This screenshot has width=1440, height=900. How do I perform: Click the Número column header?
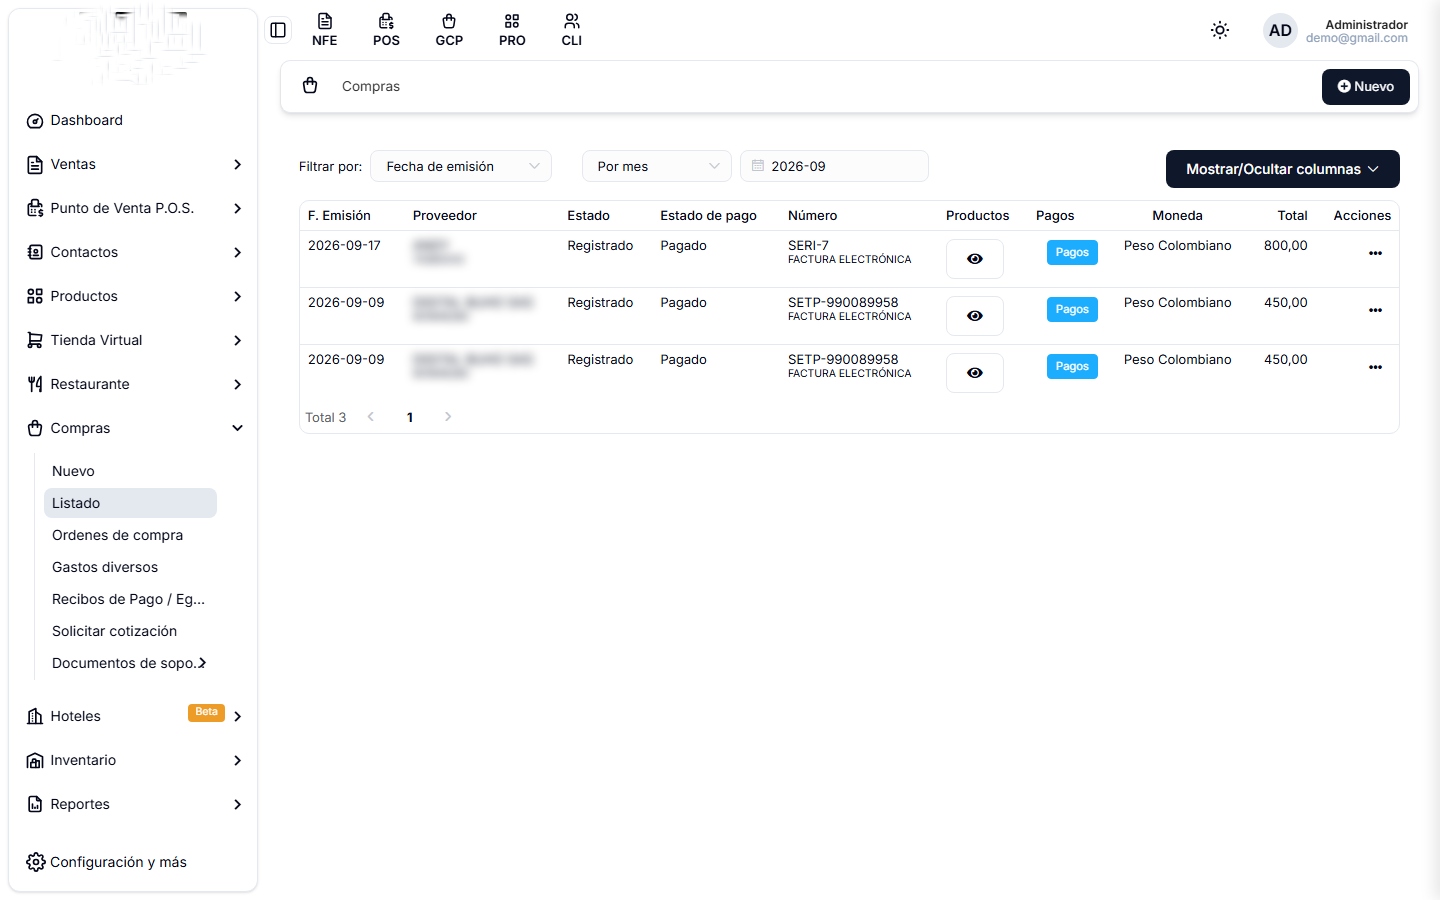pyautogui.click(x=812, y=215)
